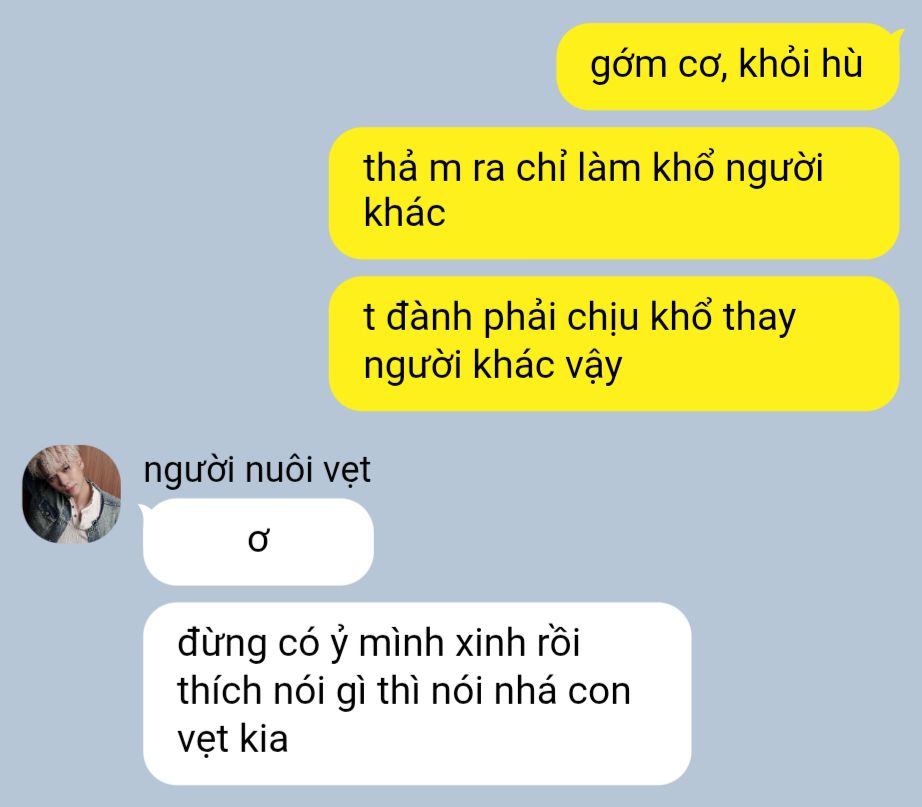
Task: Click the word "thả" in the yellow message
Action: (390, 168)
